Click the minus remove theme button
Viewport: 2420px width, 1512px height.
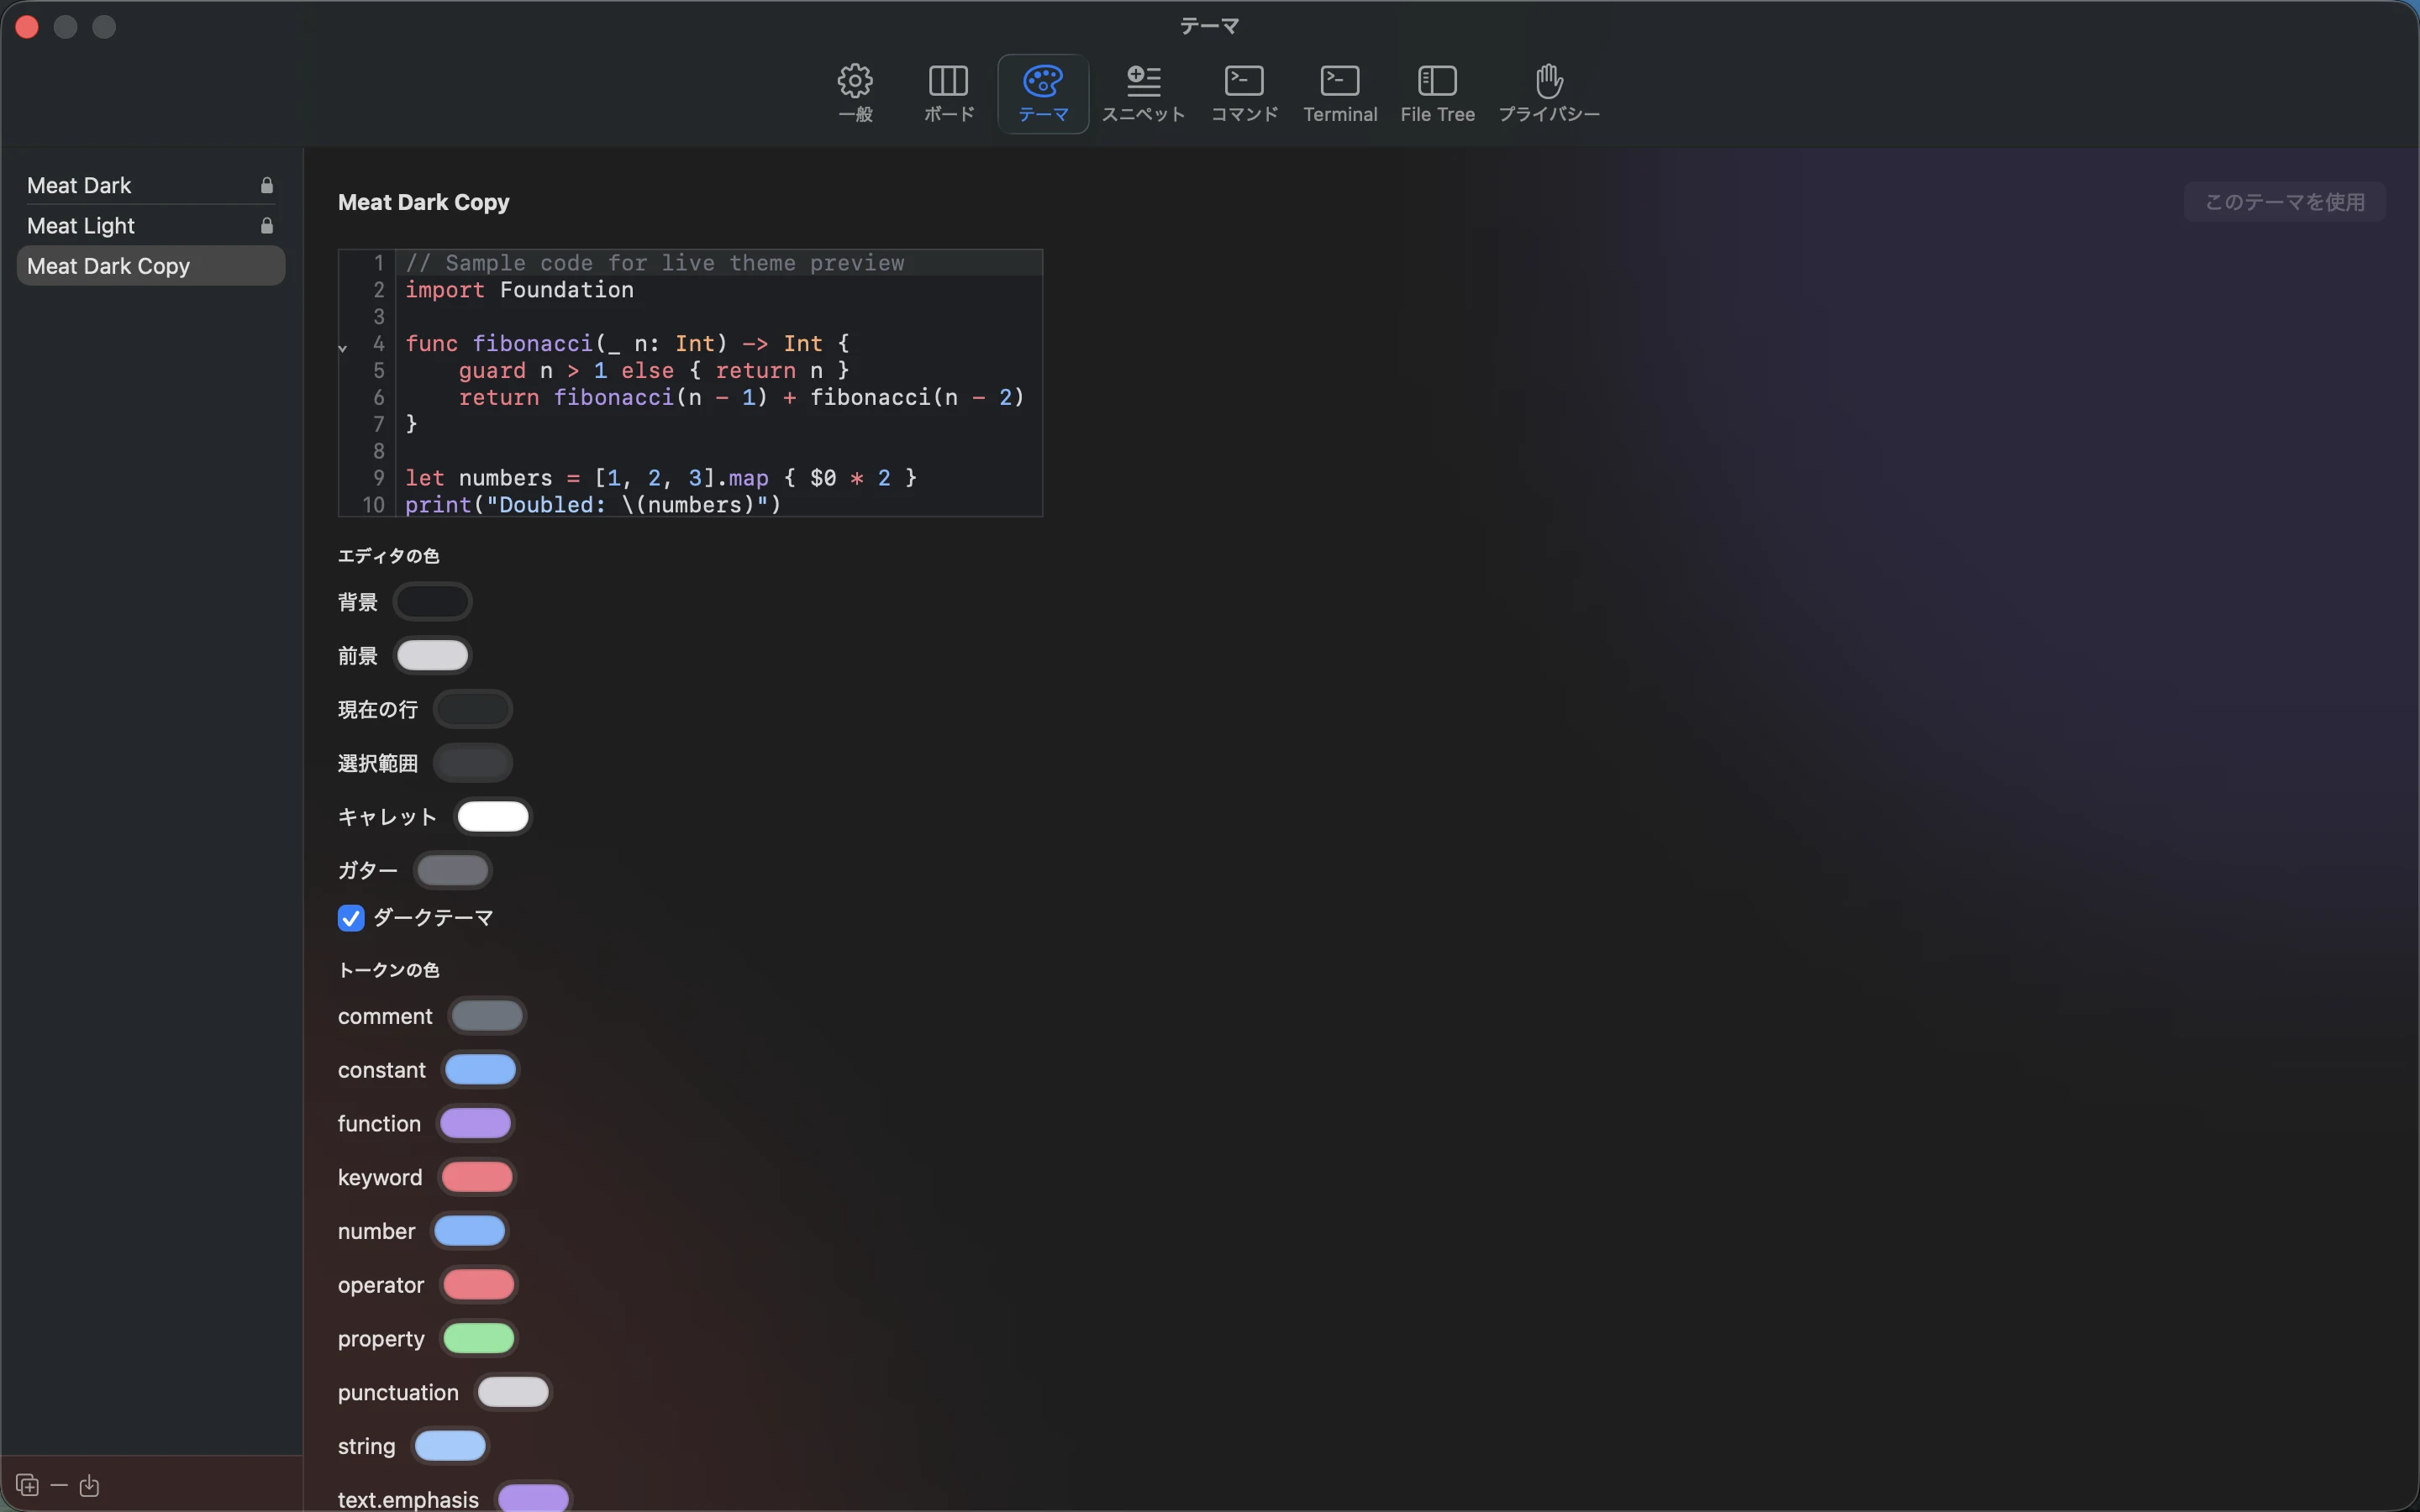[59, 1485]
